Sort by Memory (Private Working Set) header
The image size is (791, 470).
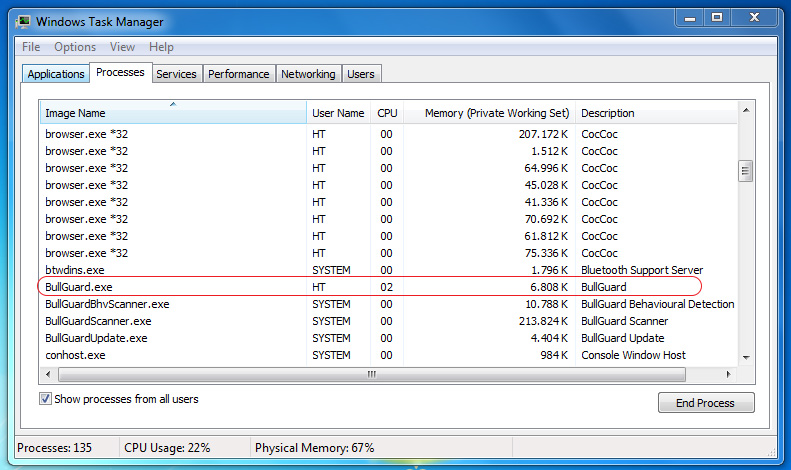pyautogui.click(x=489, y=113)
